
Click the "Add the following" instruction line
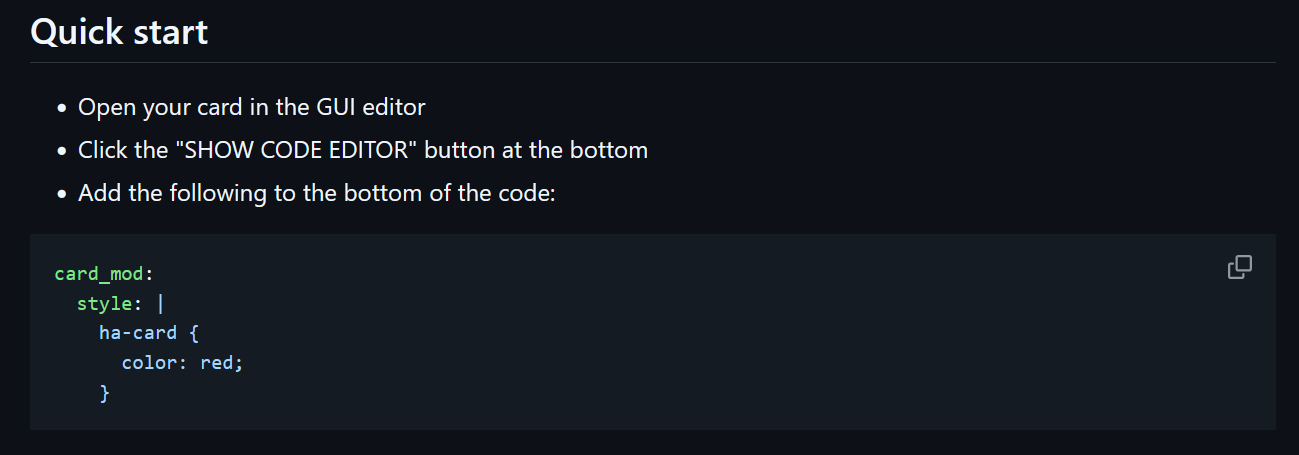click(316, 193)
